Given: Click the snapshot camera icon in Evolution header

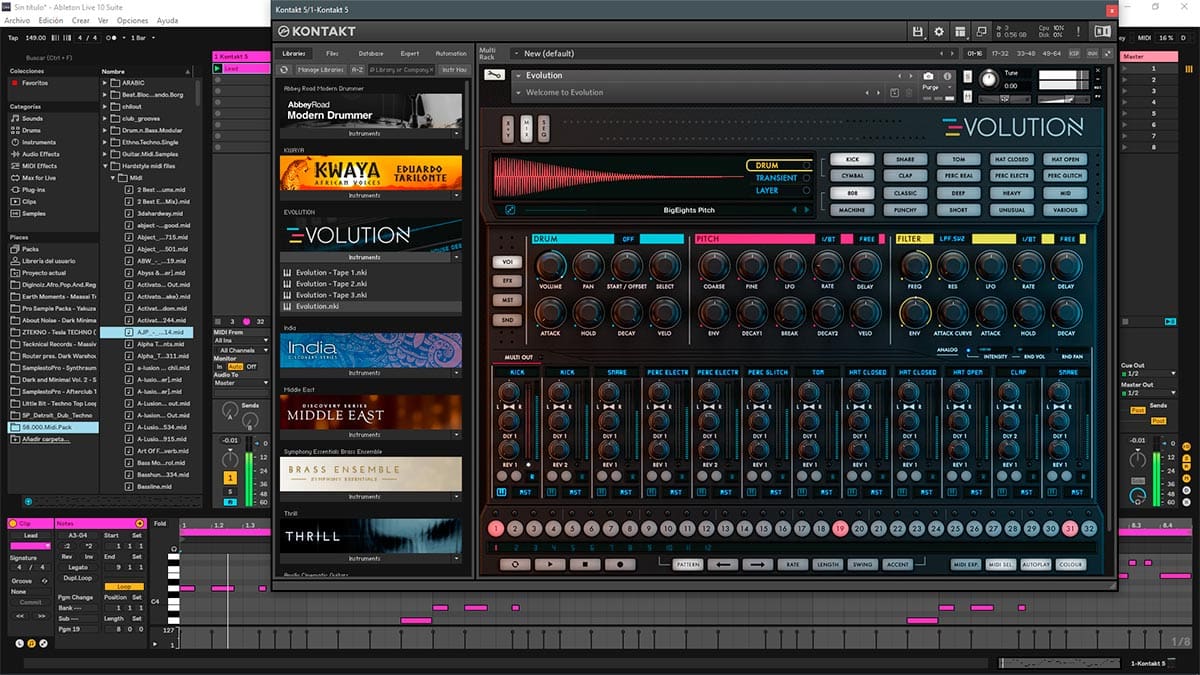Looking at the screenshot, I should [928, 76].
